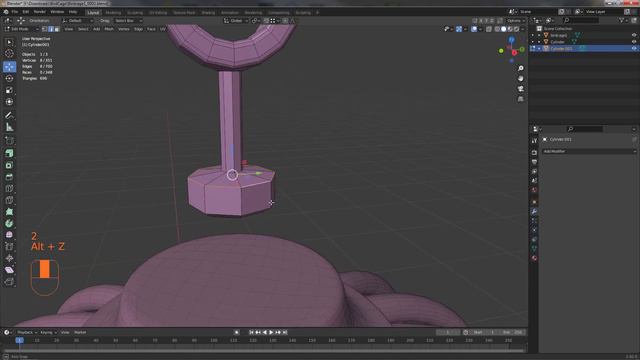
Task: Select the Bevel tool
Action: (x=9, y=177)
